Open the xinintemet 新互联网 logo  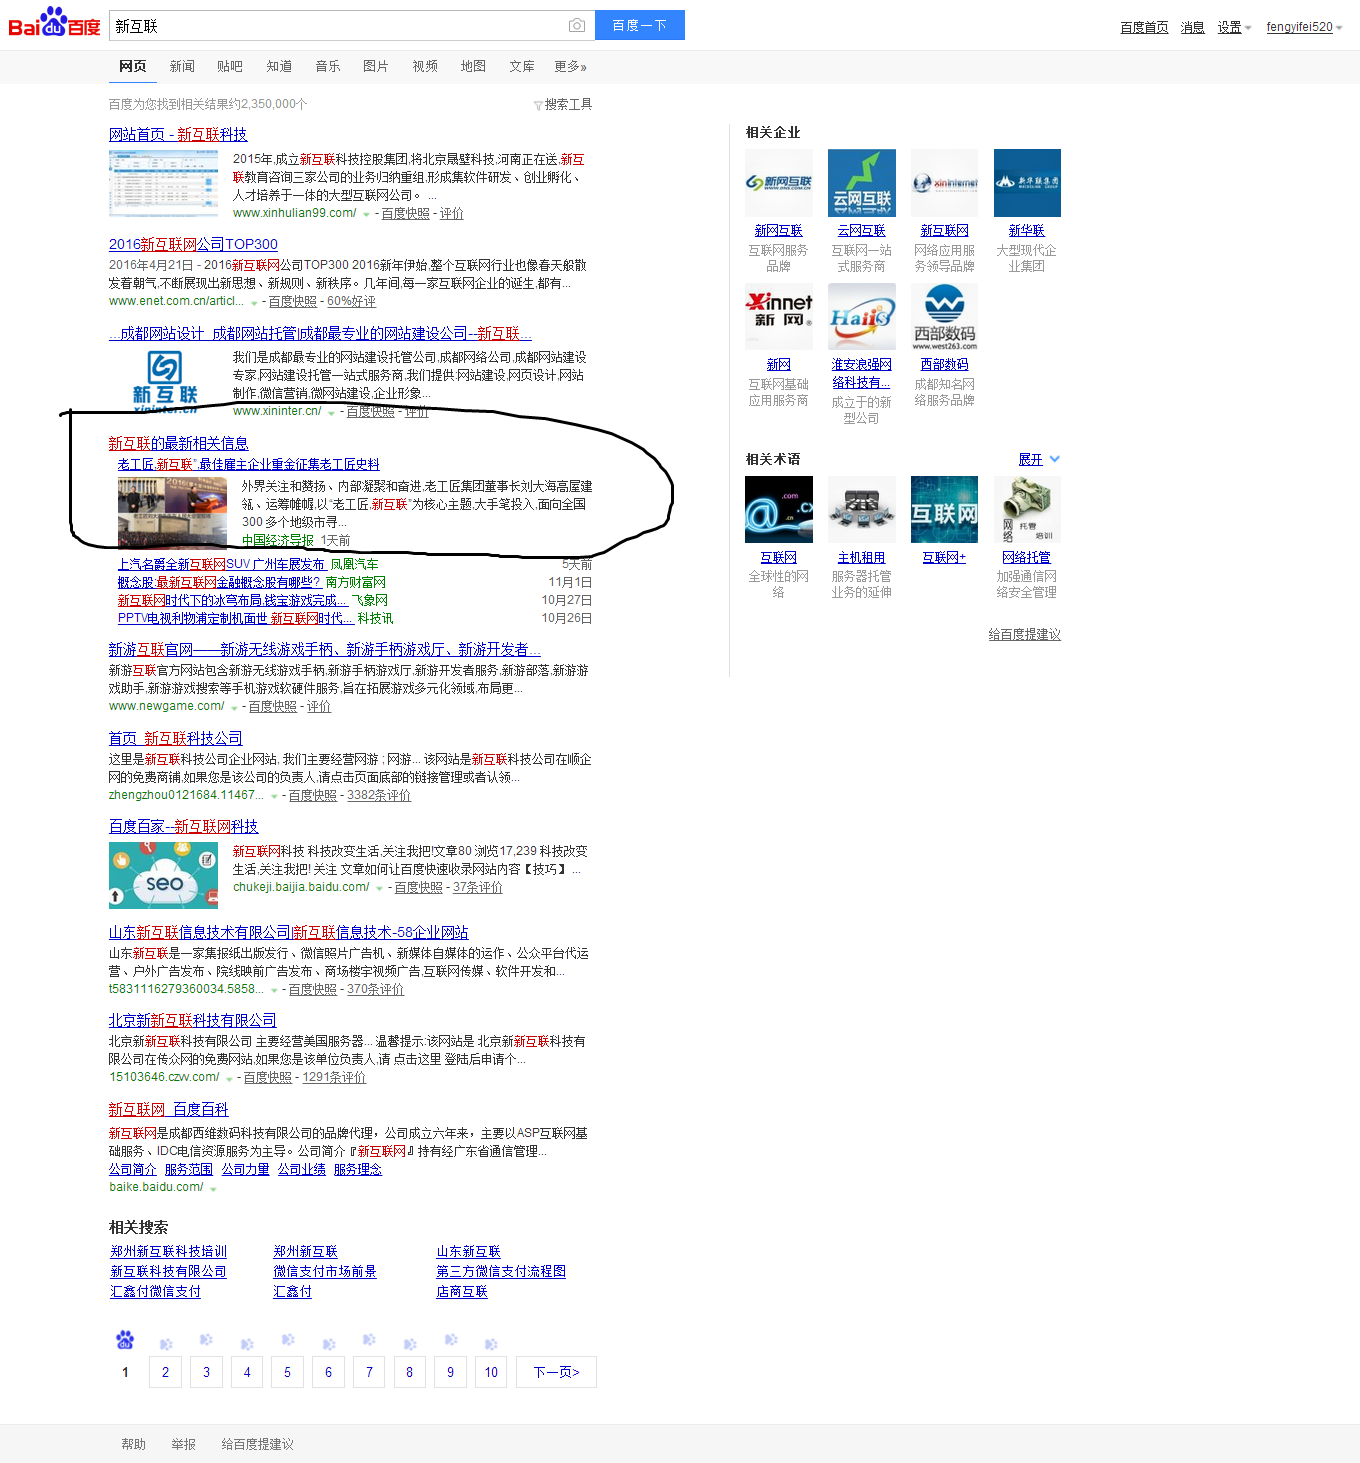pos(945,183)
